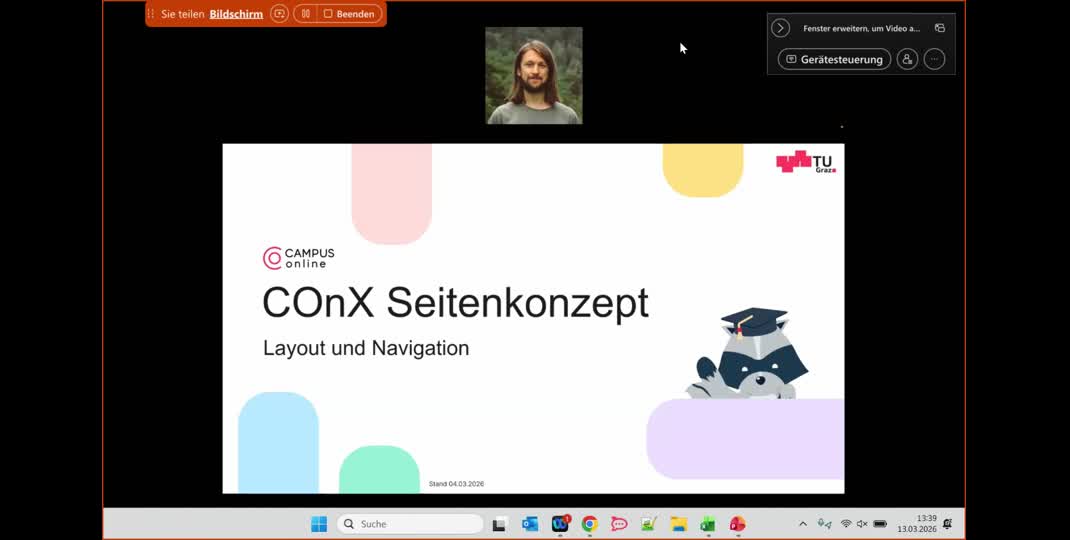Click the taskbar Suche search field
1070x540 pixels.
tap(410, 524)
